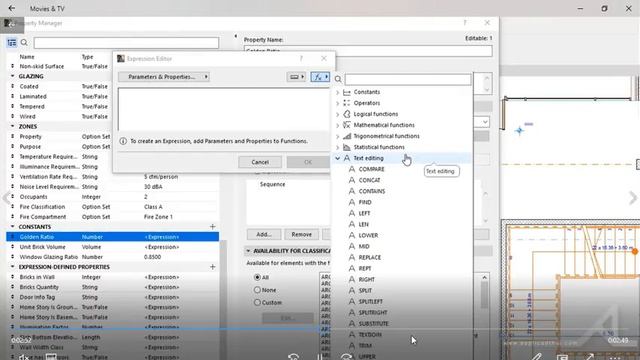Choose the COMPARE function
This screenshot has height=360, width=640.
(x=371, y=169)
